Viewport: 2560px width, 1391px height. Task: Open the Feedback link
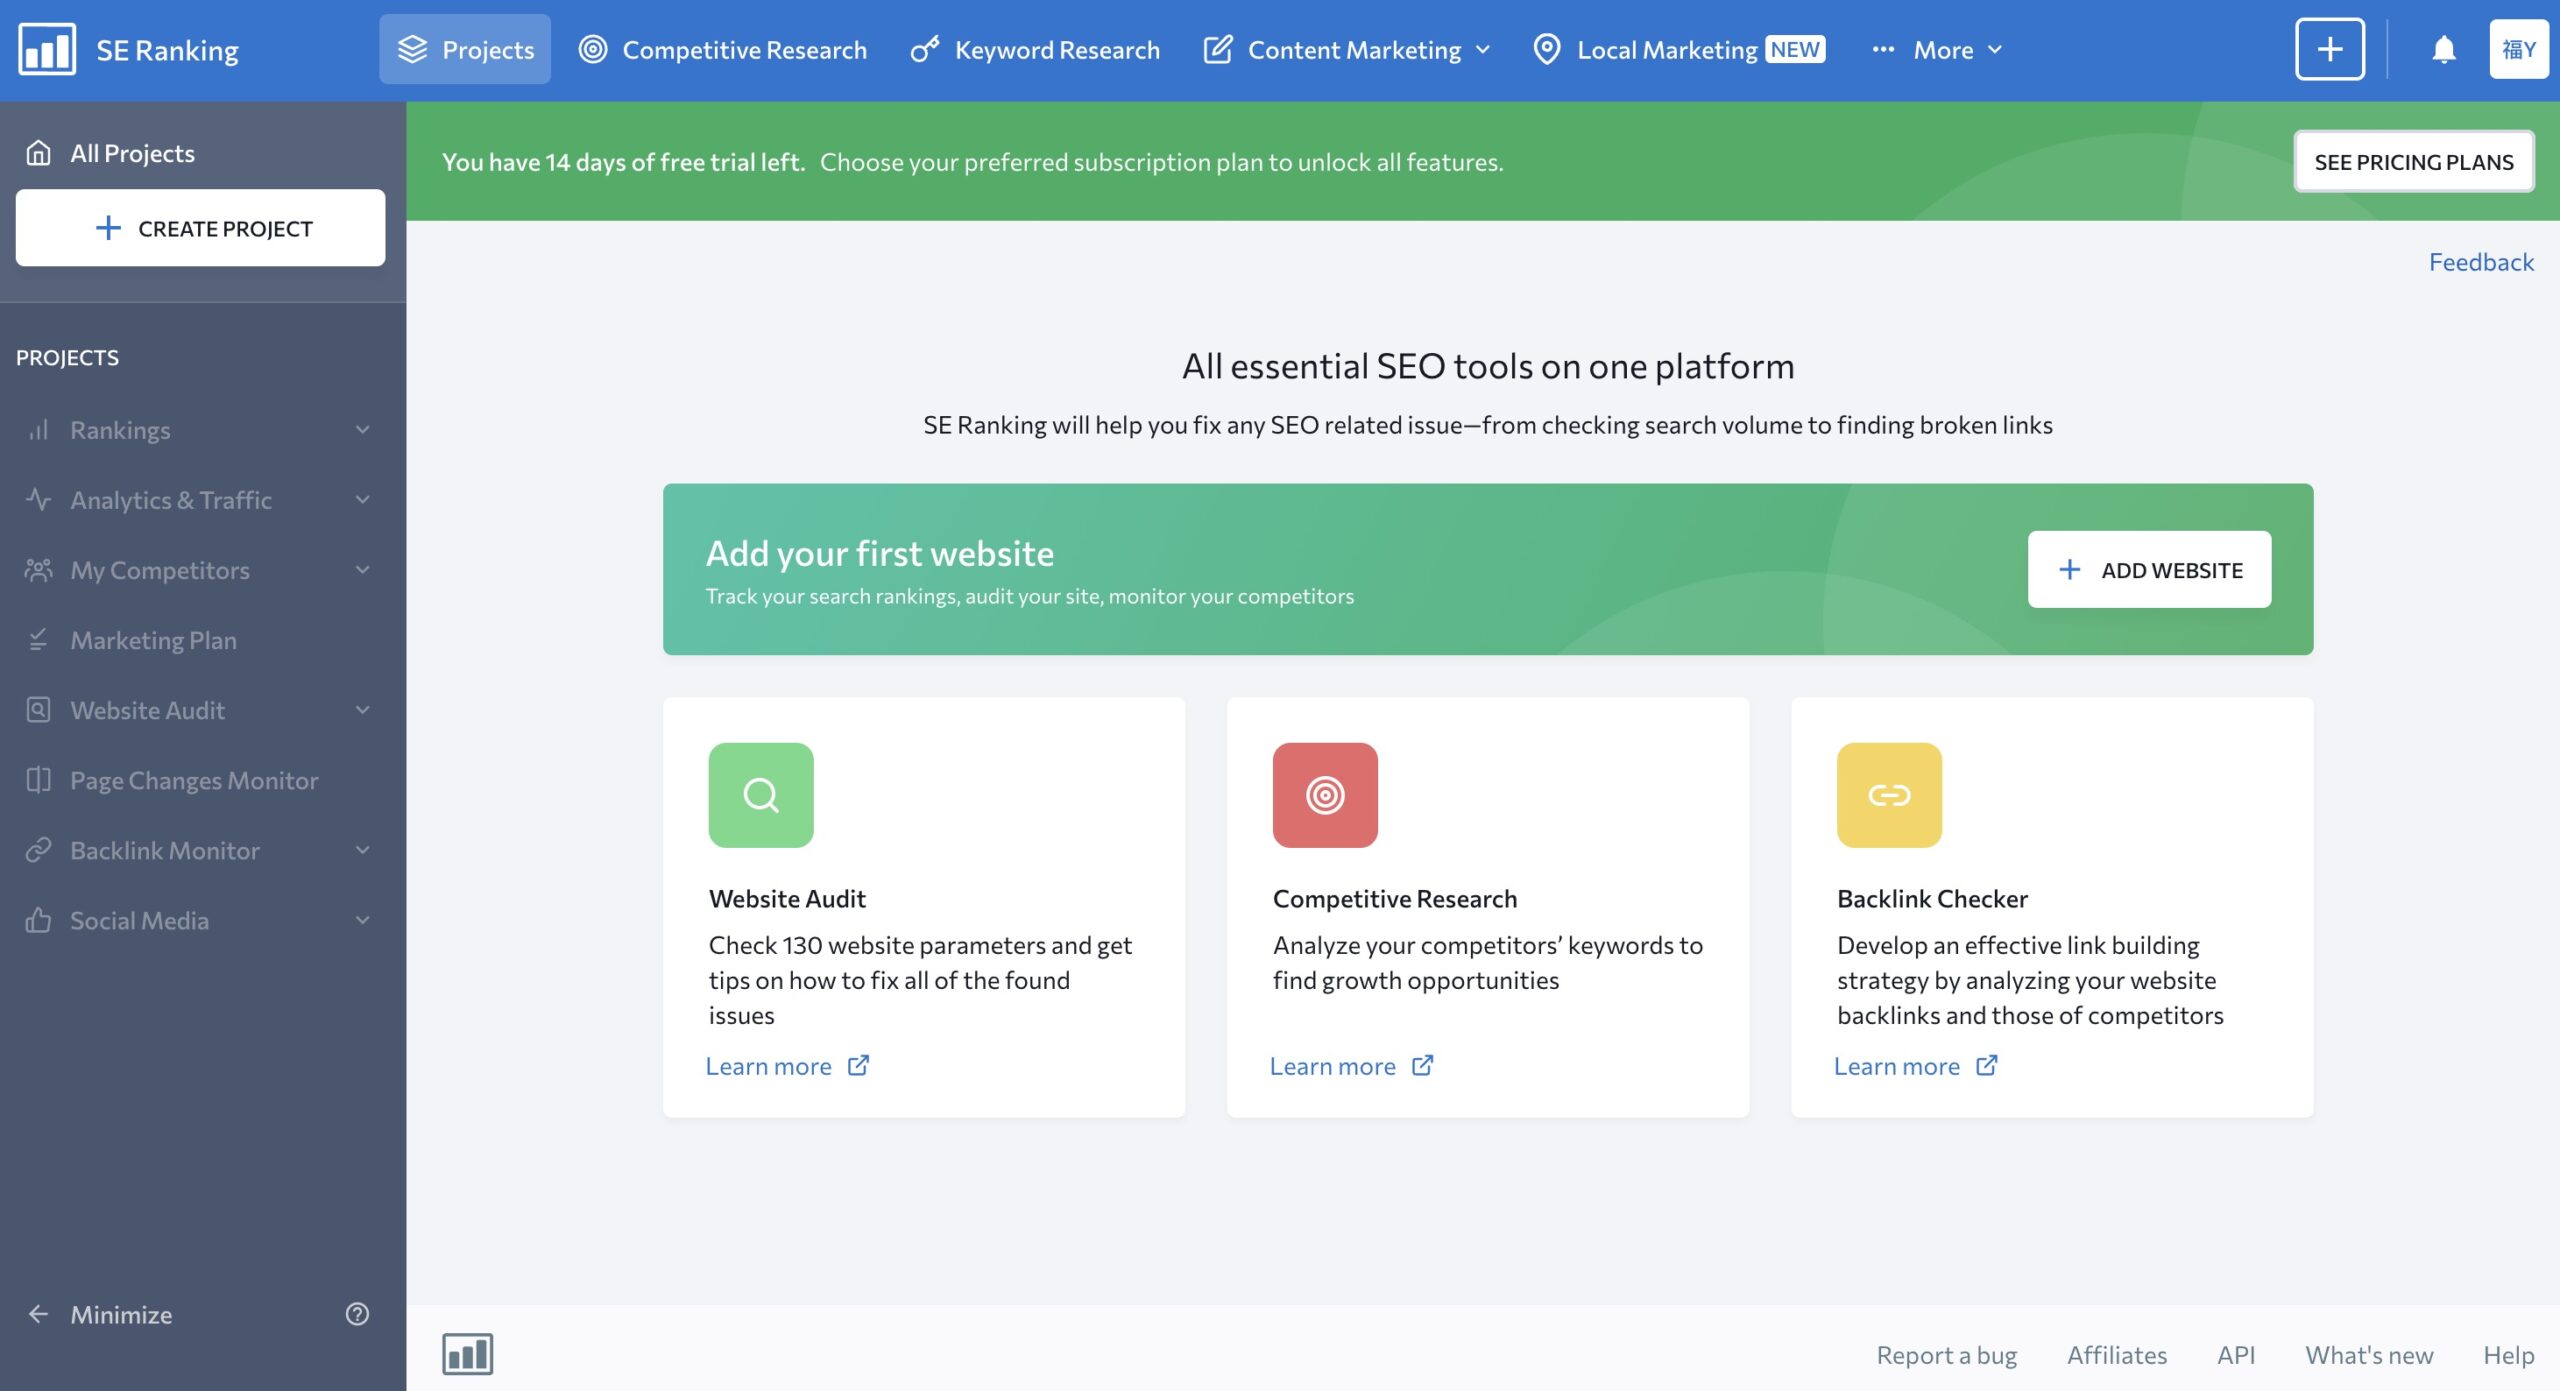[x=2481, y=262]
